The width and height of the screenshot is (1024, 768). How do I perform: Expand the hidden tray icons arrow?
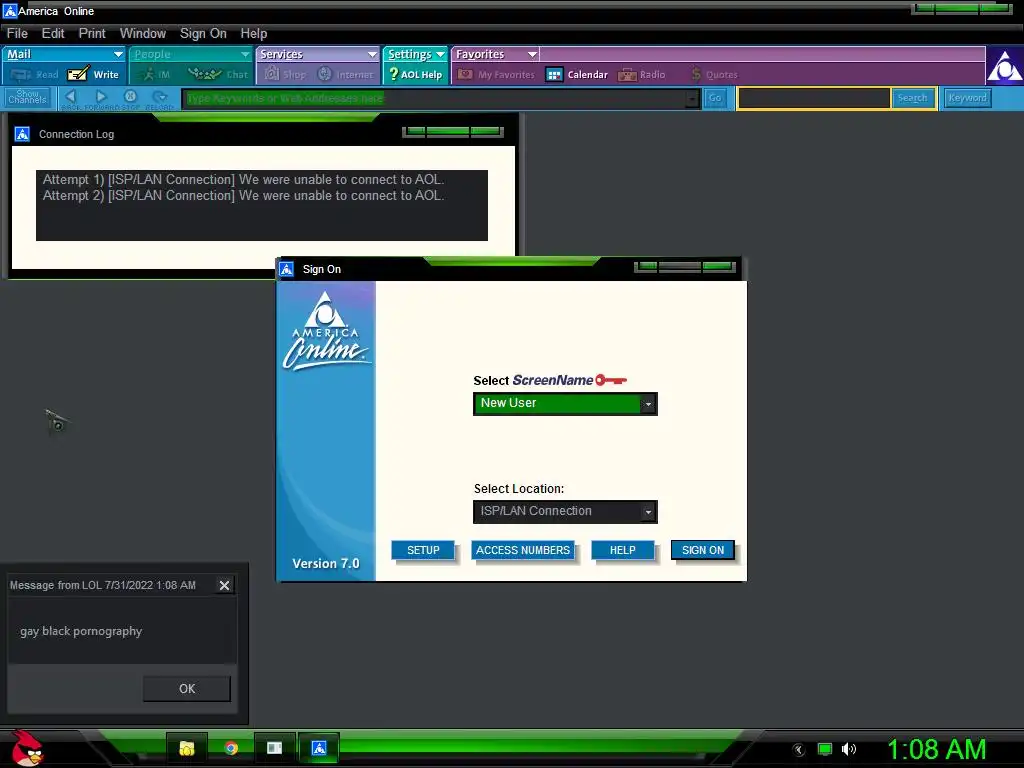click(x=799, y=750)
